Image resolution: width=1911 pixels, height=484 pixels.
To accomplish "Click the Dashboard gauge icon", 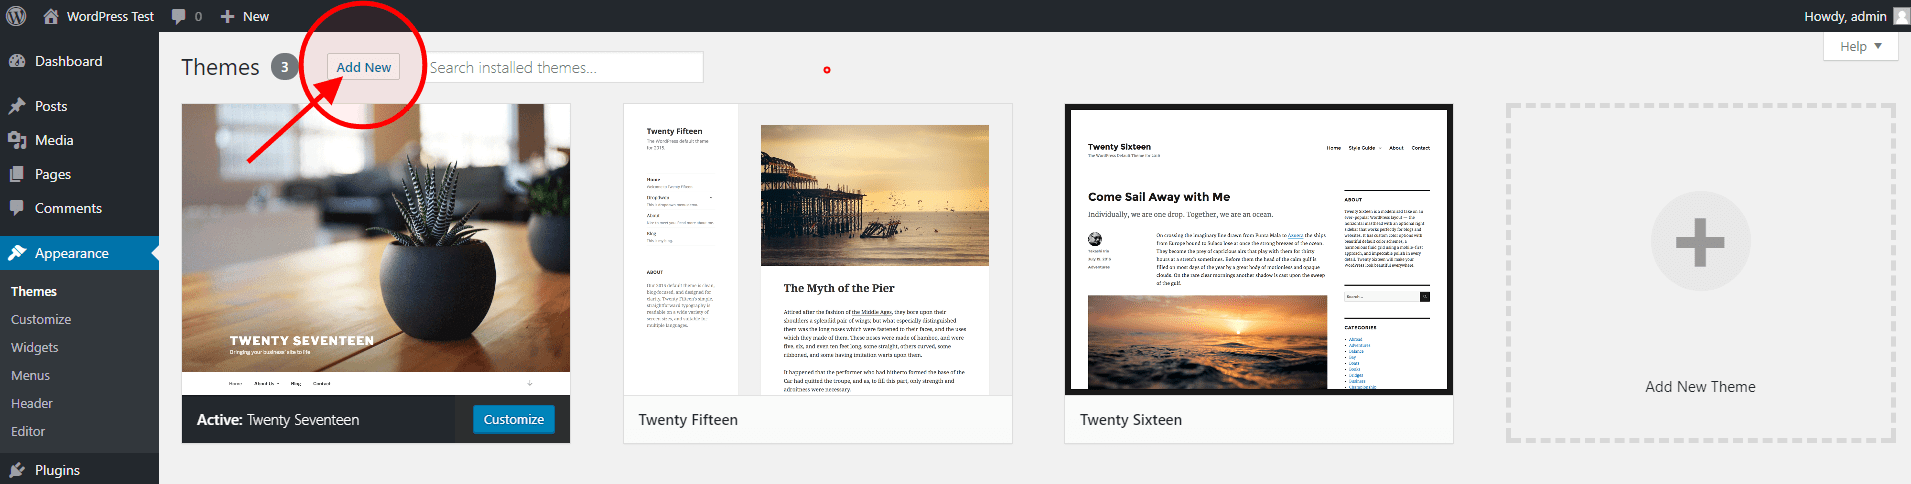I will [17, 61].
